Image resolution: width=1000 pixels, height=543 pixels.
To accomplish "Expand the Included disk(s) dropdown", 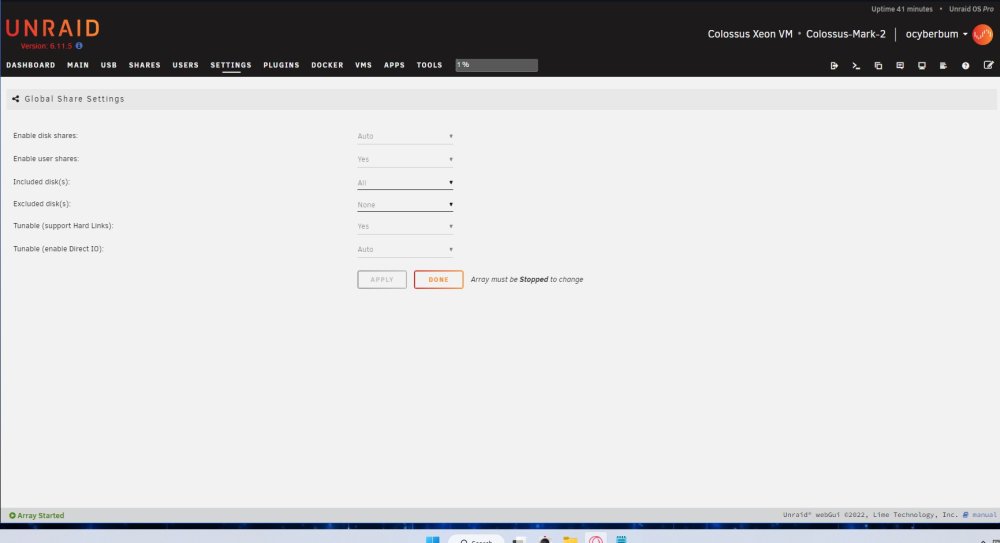I will click(405, 182).
